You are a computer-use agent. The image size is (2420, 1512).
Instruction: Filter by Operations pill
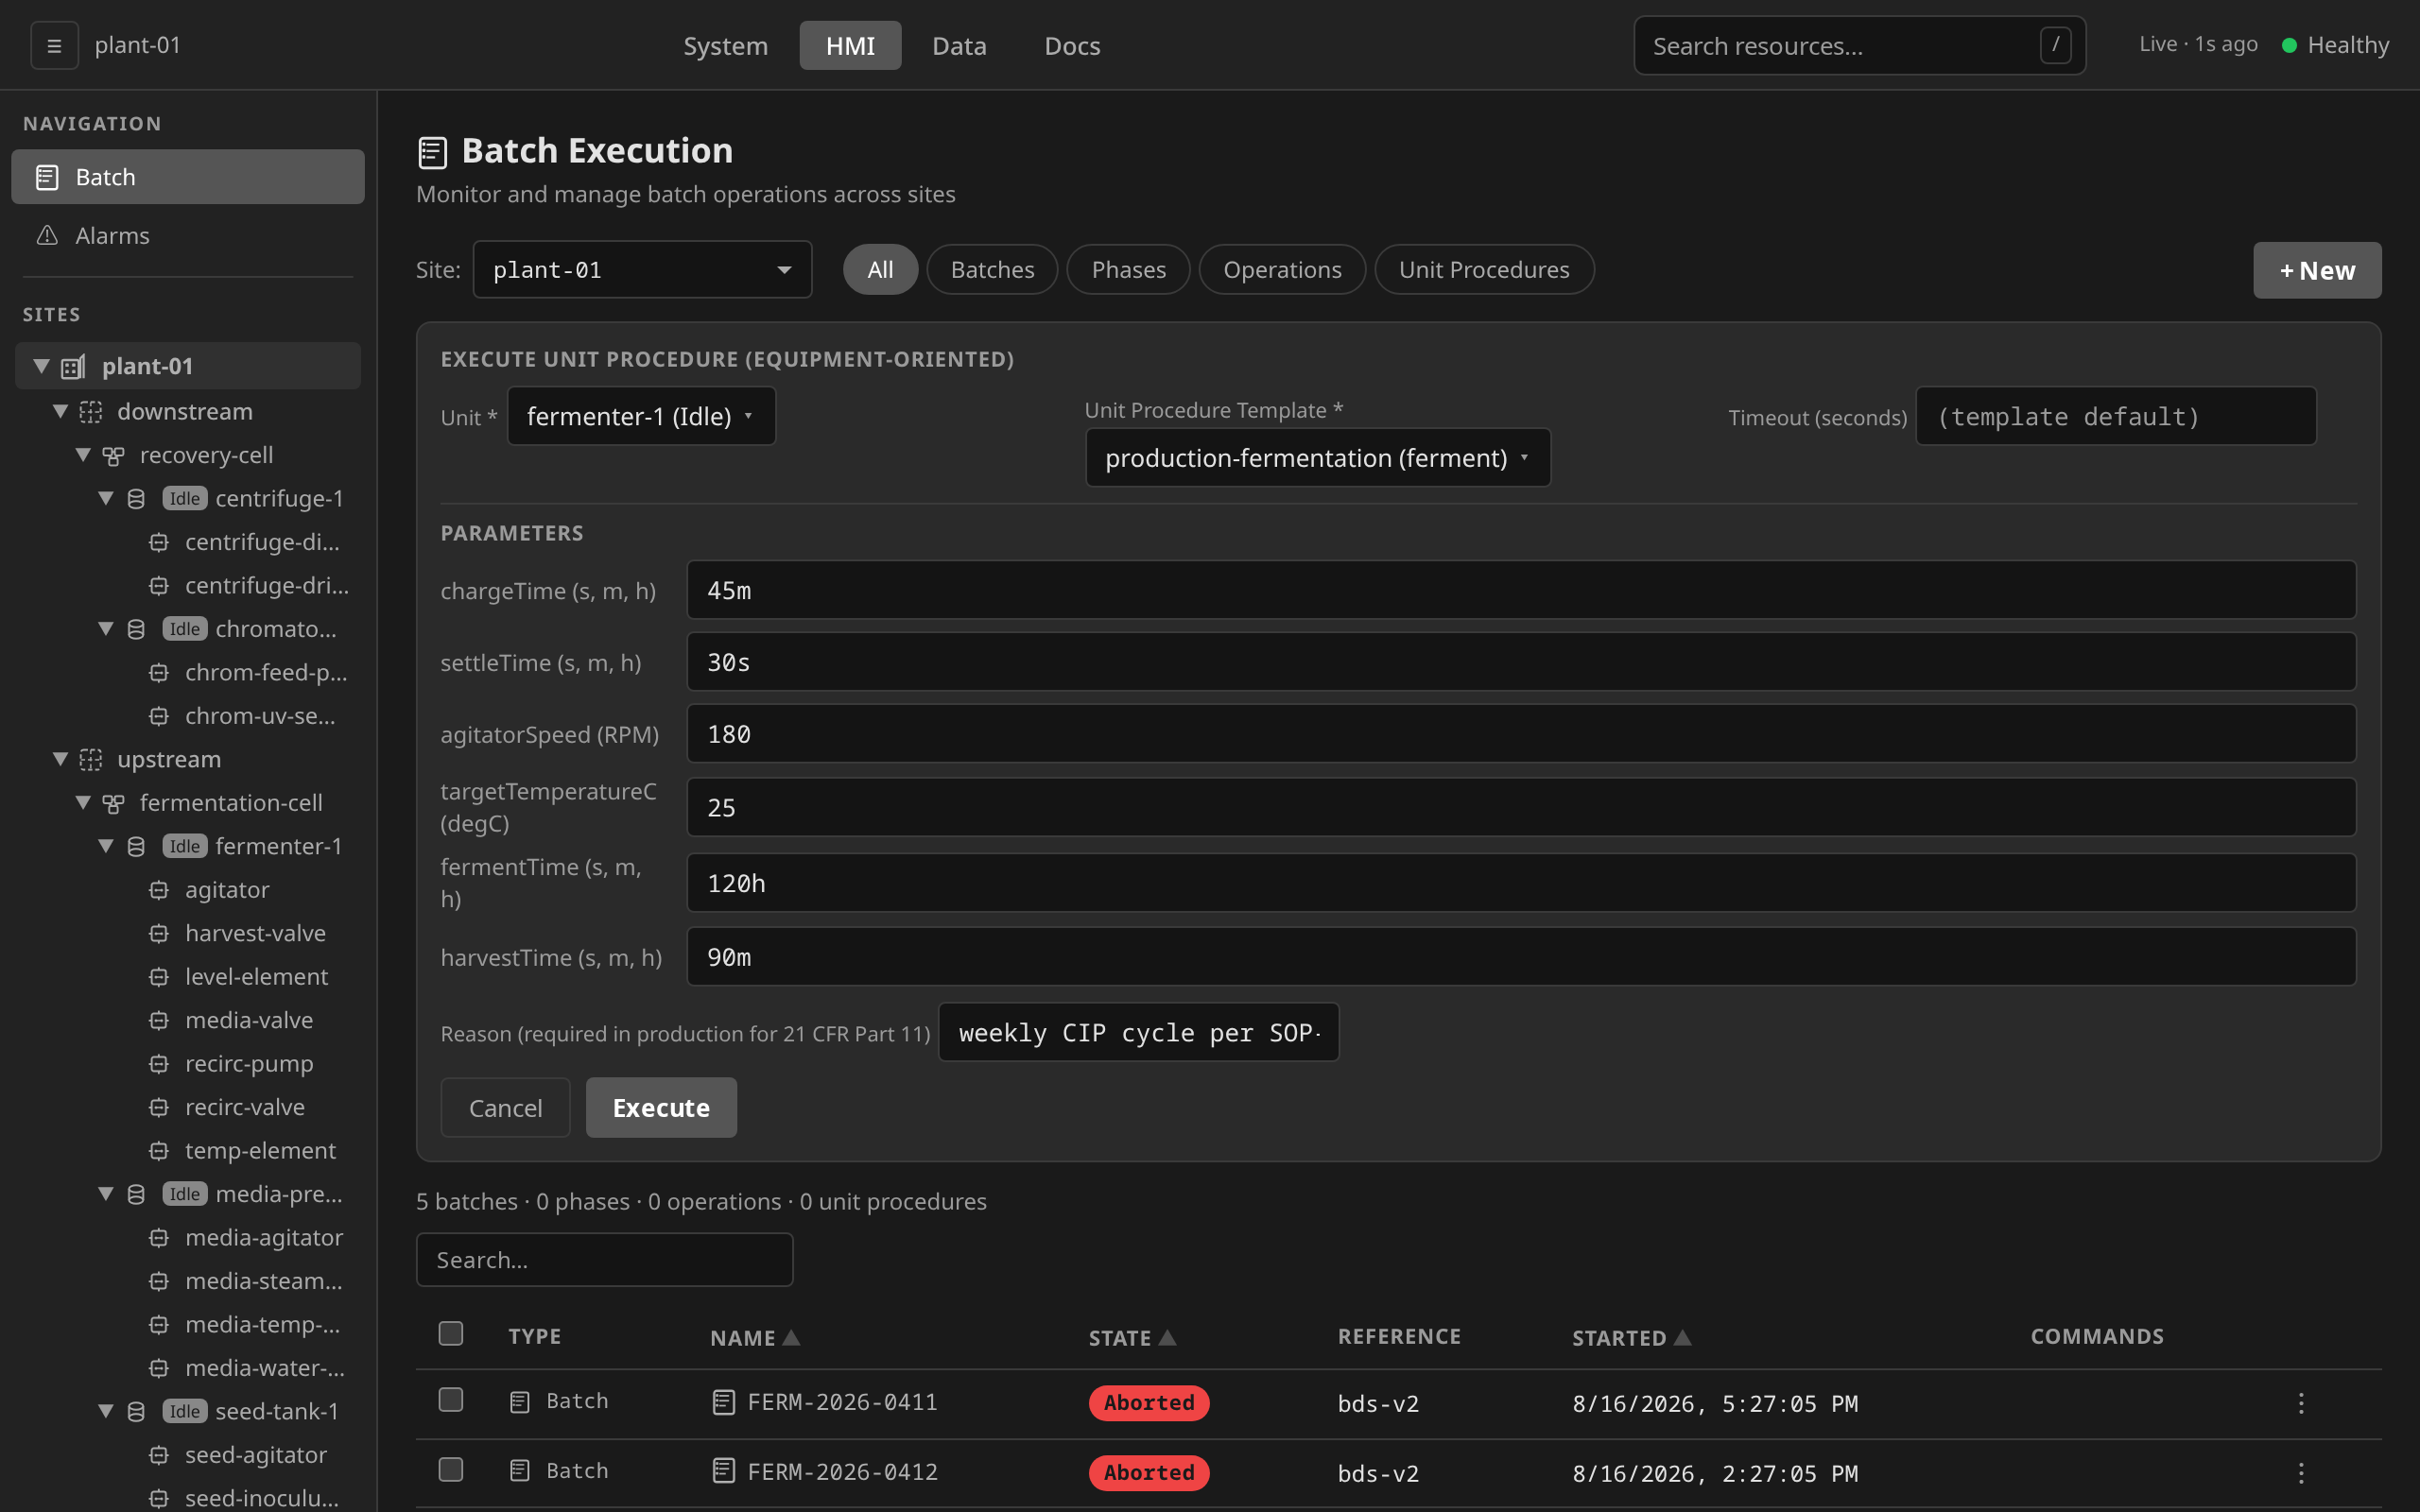(1282, 269)
